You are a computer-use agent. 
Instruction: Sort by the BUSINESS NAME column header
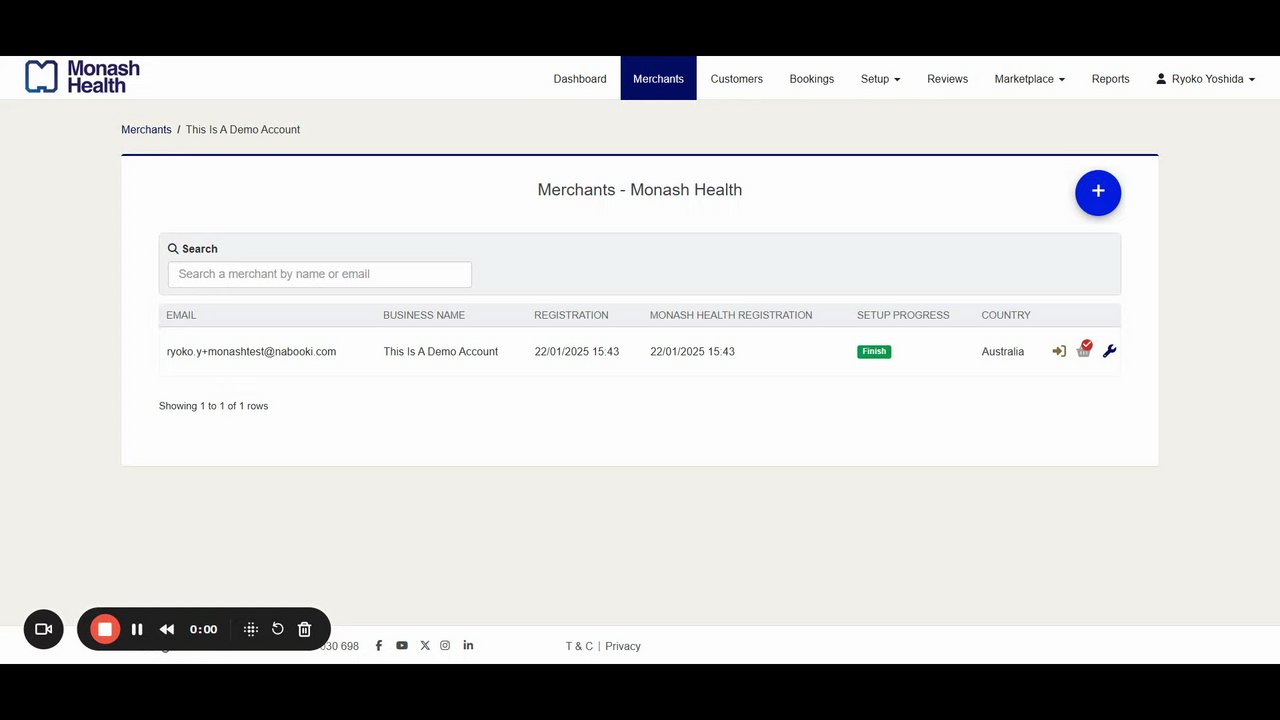pos(424,315)
